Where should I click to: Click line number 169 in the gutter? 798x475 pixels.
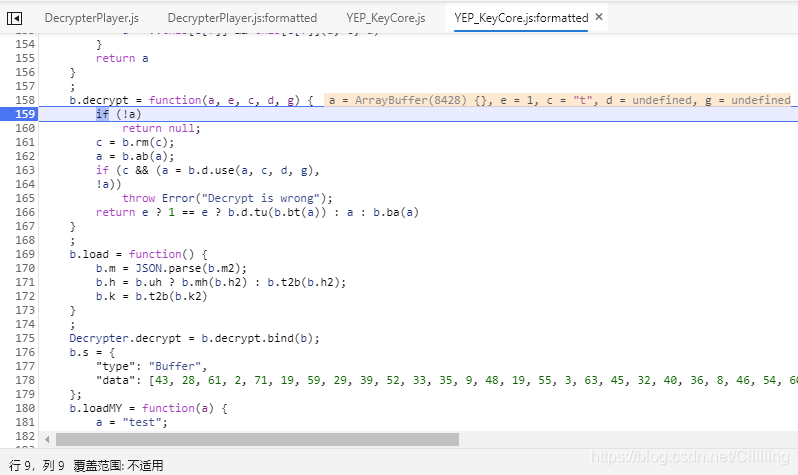pos(25,255)
